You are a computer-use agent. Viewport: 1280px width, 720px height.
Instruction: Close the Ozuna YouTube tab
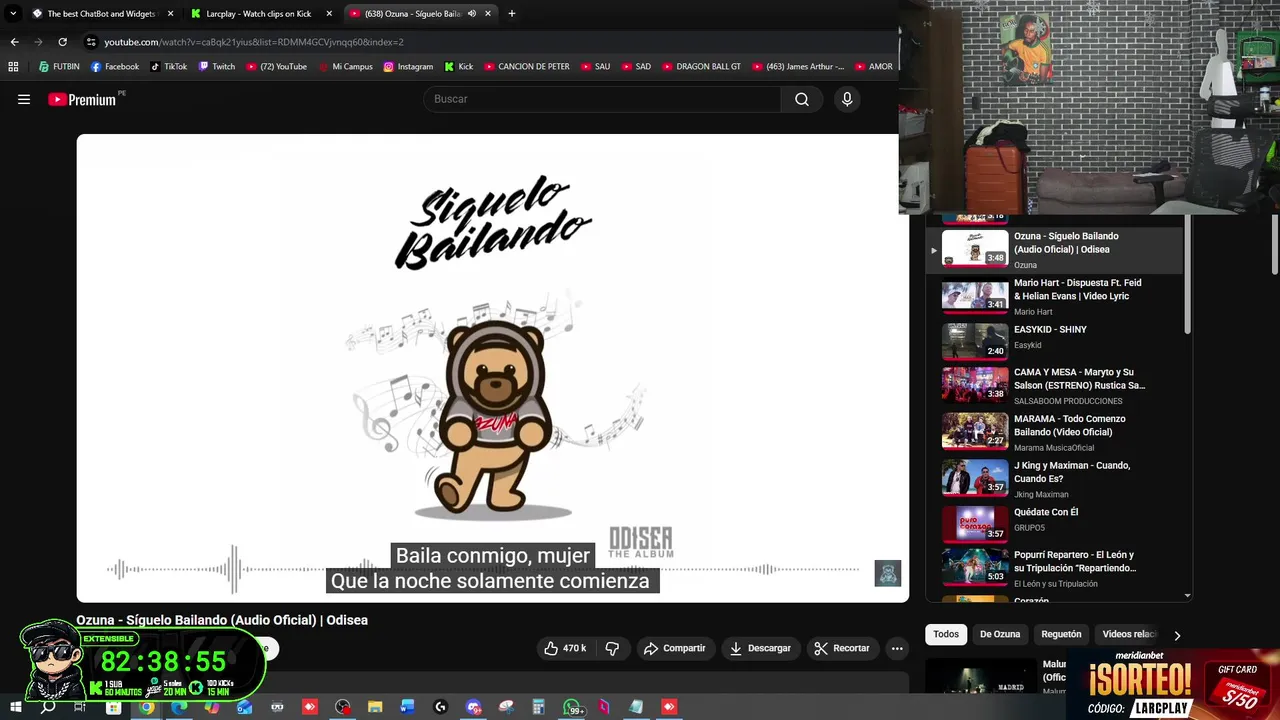click(x=487, y=14)
